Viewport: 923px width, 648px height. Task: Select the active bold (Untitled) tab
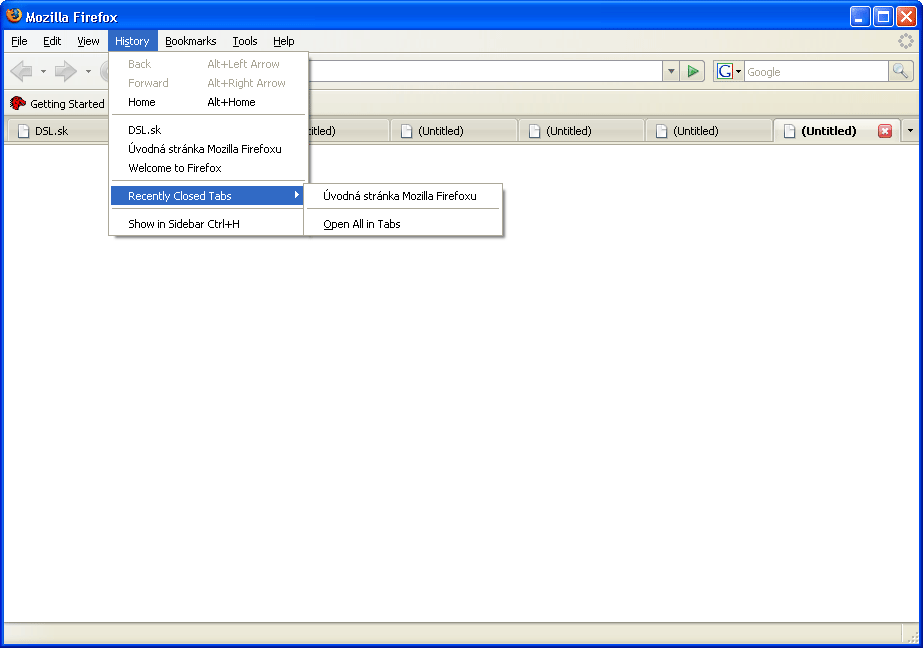[836, 131]
